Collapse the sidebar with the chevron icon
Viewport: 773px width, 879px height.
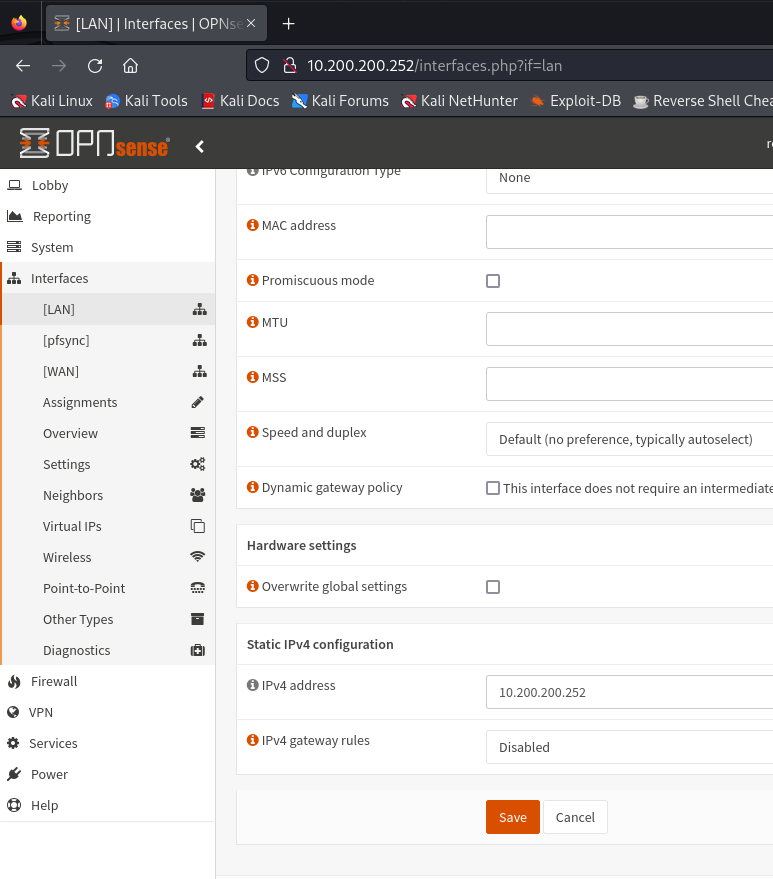(200, 146)
